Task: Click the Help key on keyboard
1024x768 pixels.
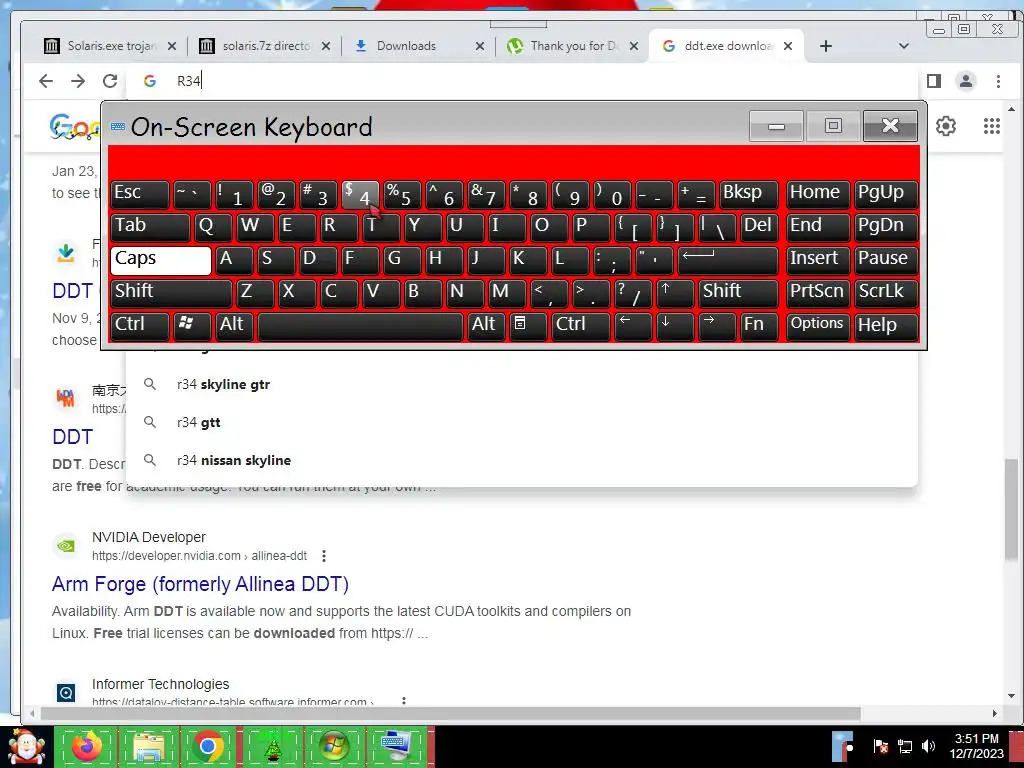Action: pyautogui.click(x=885, y=326)
